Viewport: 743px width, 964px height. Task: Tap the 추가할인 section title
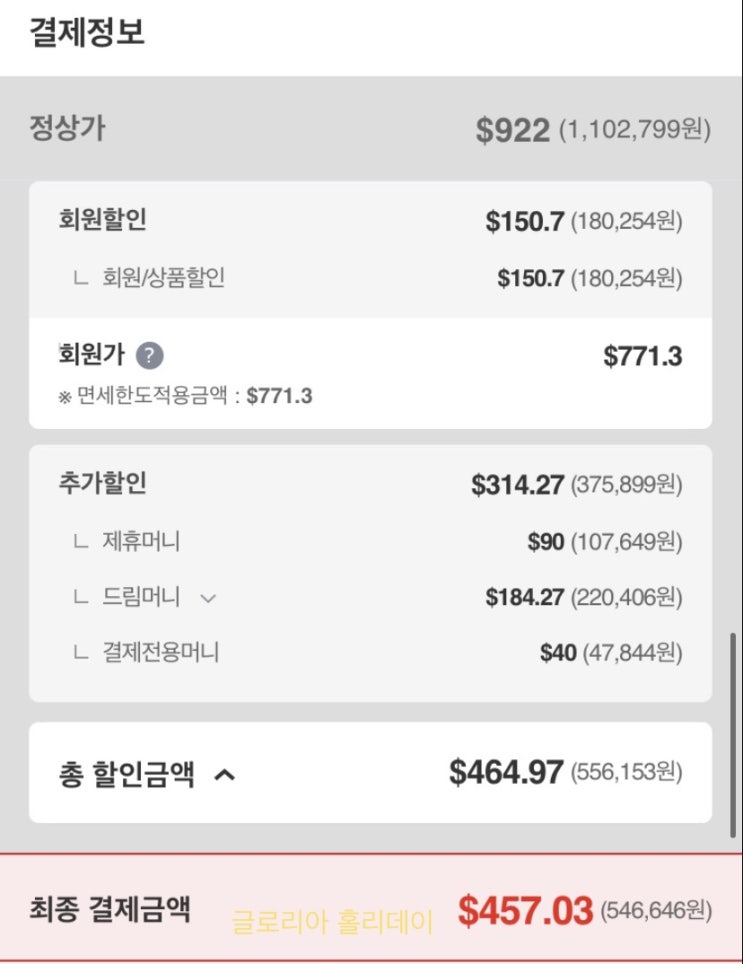(x=103, y=484)
